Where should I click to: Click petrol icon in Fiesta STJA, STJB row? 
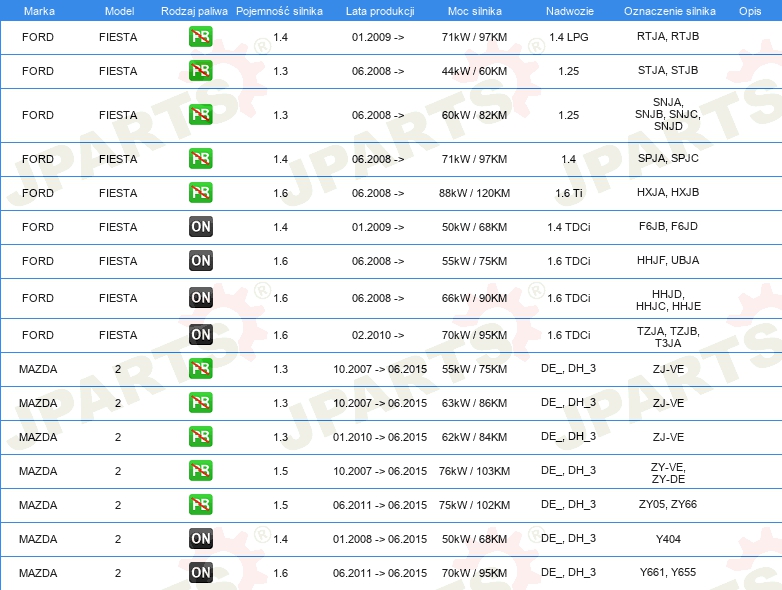(200, 71)
